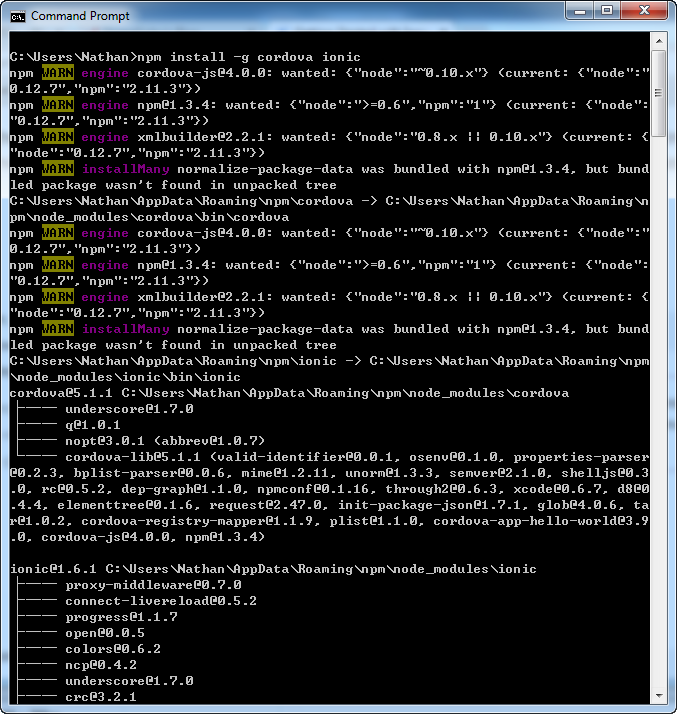Click the scrollbar down arrow
Viewport: 677px width, 714px height.
tap(659, 695)
